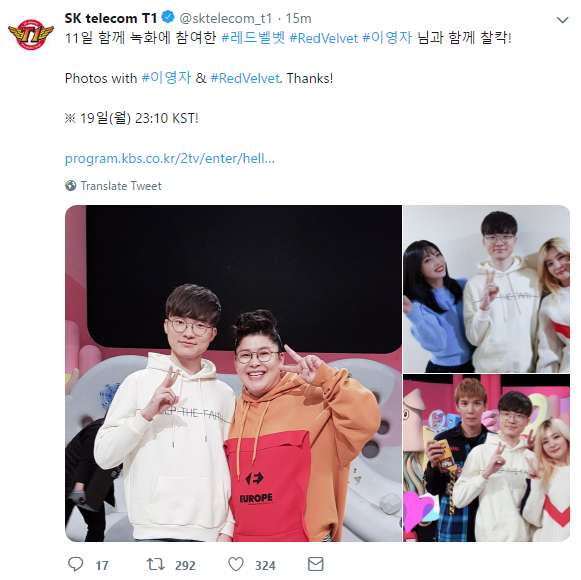Open the bottom-right photo with pink heart

[486, 458]
